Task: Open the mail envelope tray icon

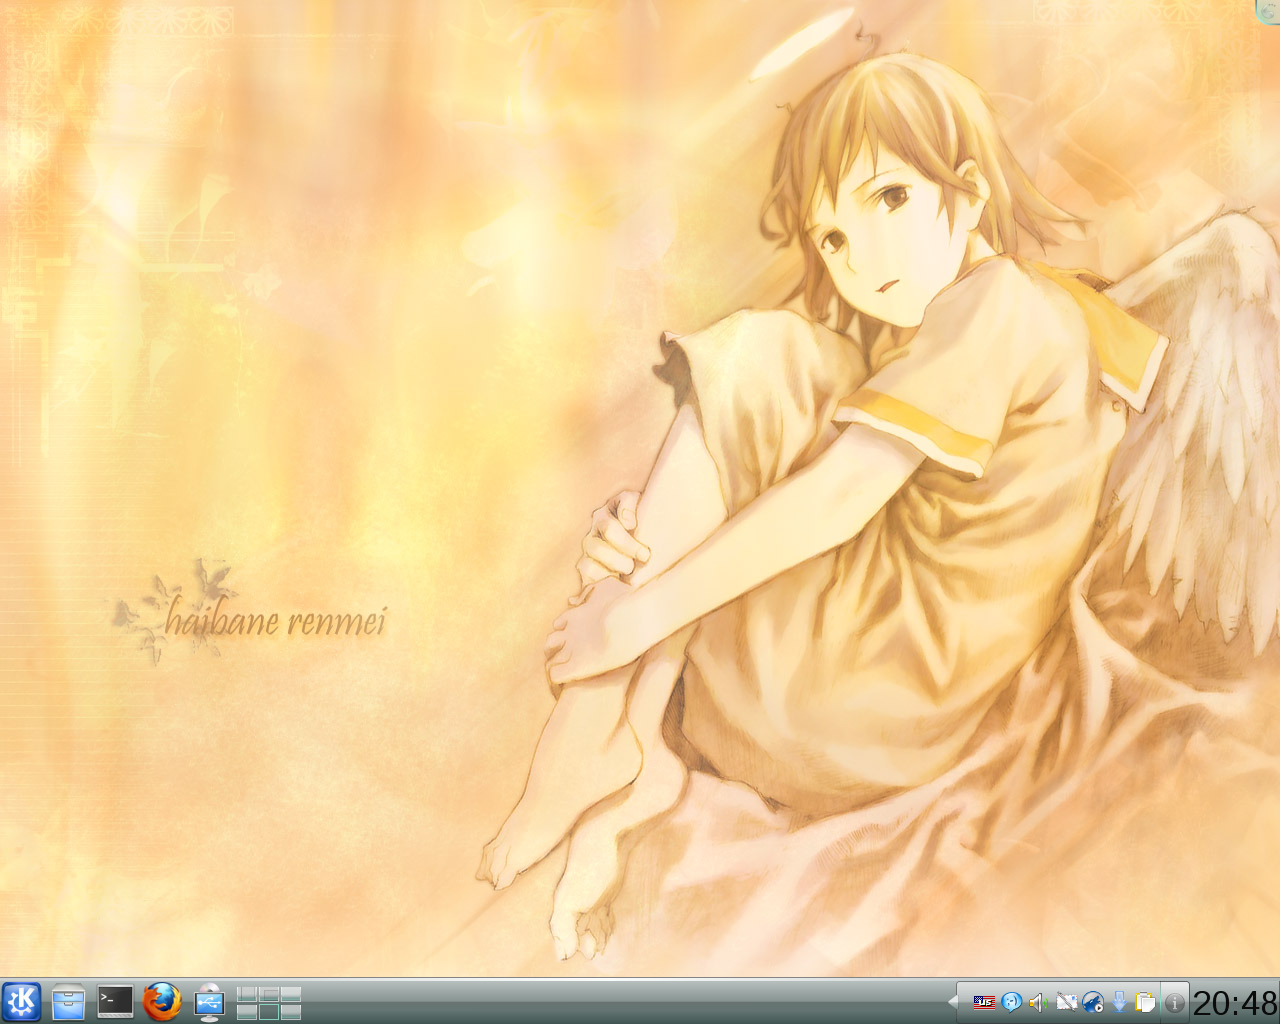Action: point(1067,1002)
